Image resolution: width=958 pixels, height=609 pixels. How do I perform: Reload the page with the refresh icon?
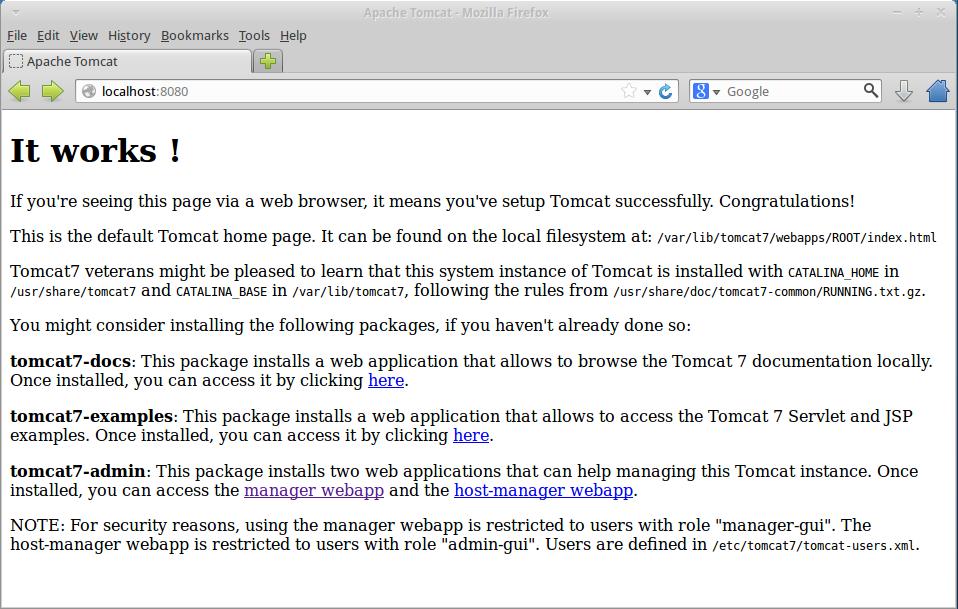coord(665,92)
